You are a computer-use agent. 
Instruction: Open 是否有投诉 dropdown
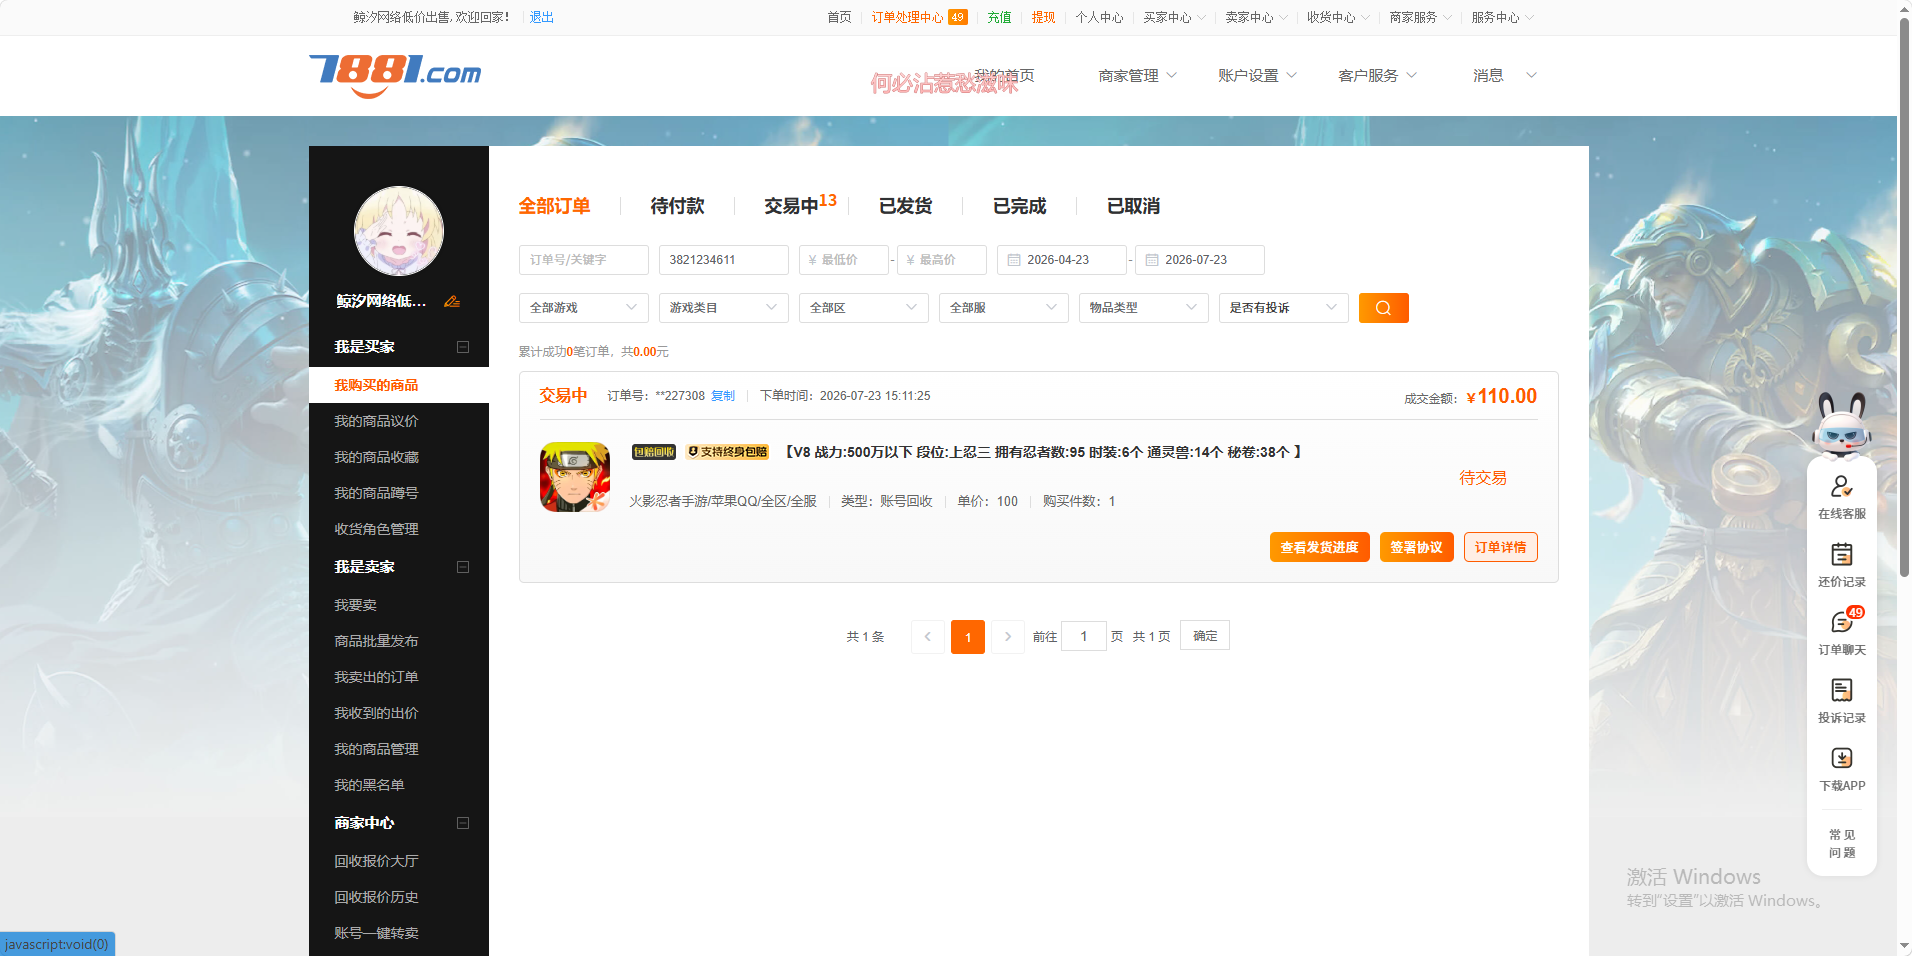pos(1284,308)
